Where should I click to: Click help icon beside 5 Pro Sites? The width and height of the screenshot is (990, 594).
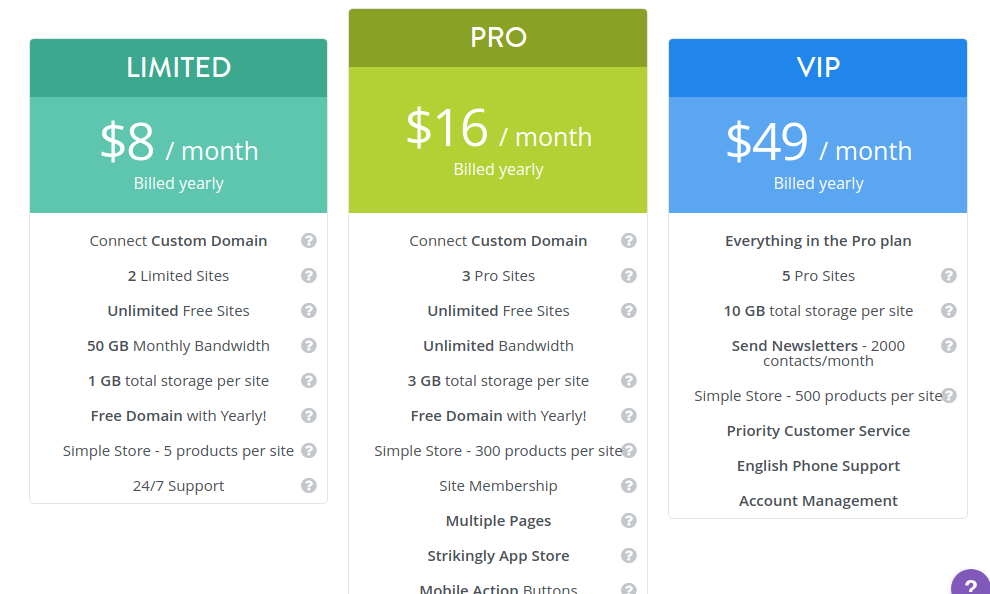click(949, 276)
